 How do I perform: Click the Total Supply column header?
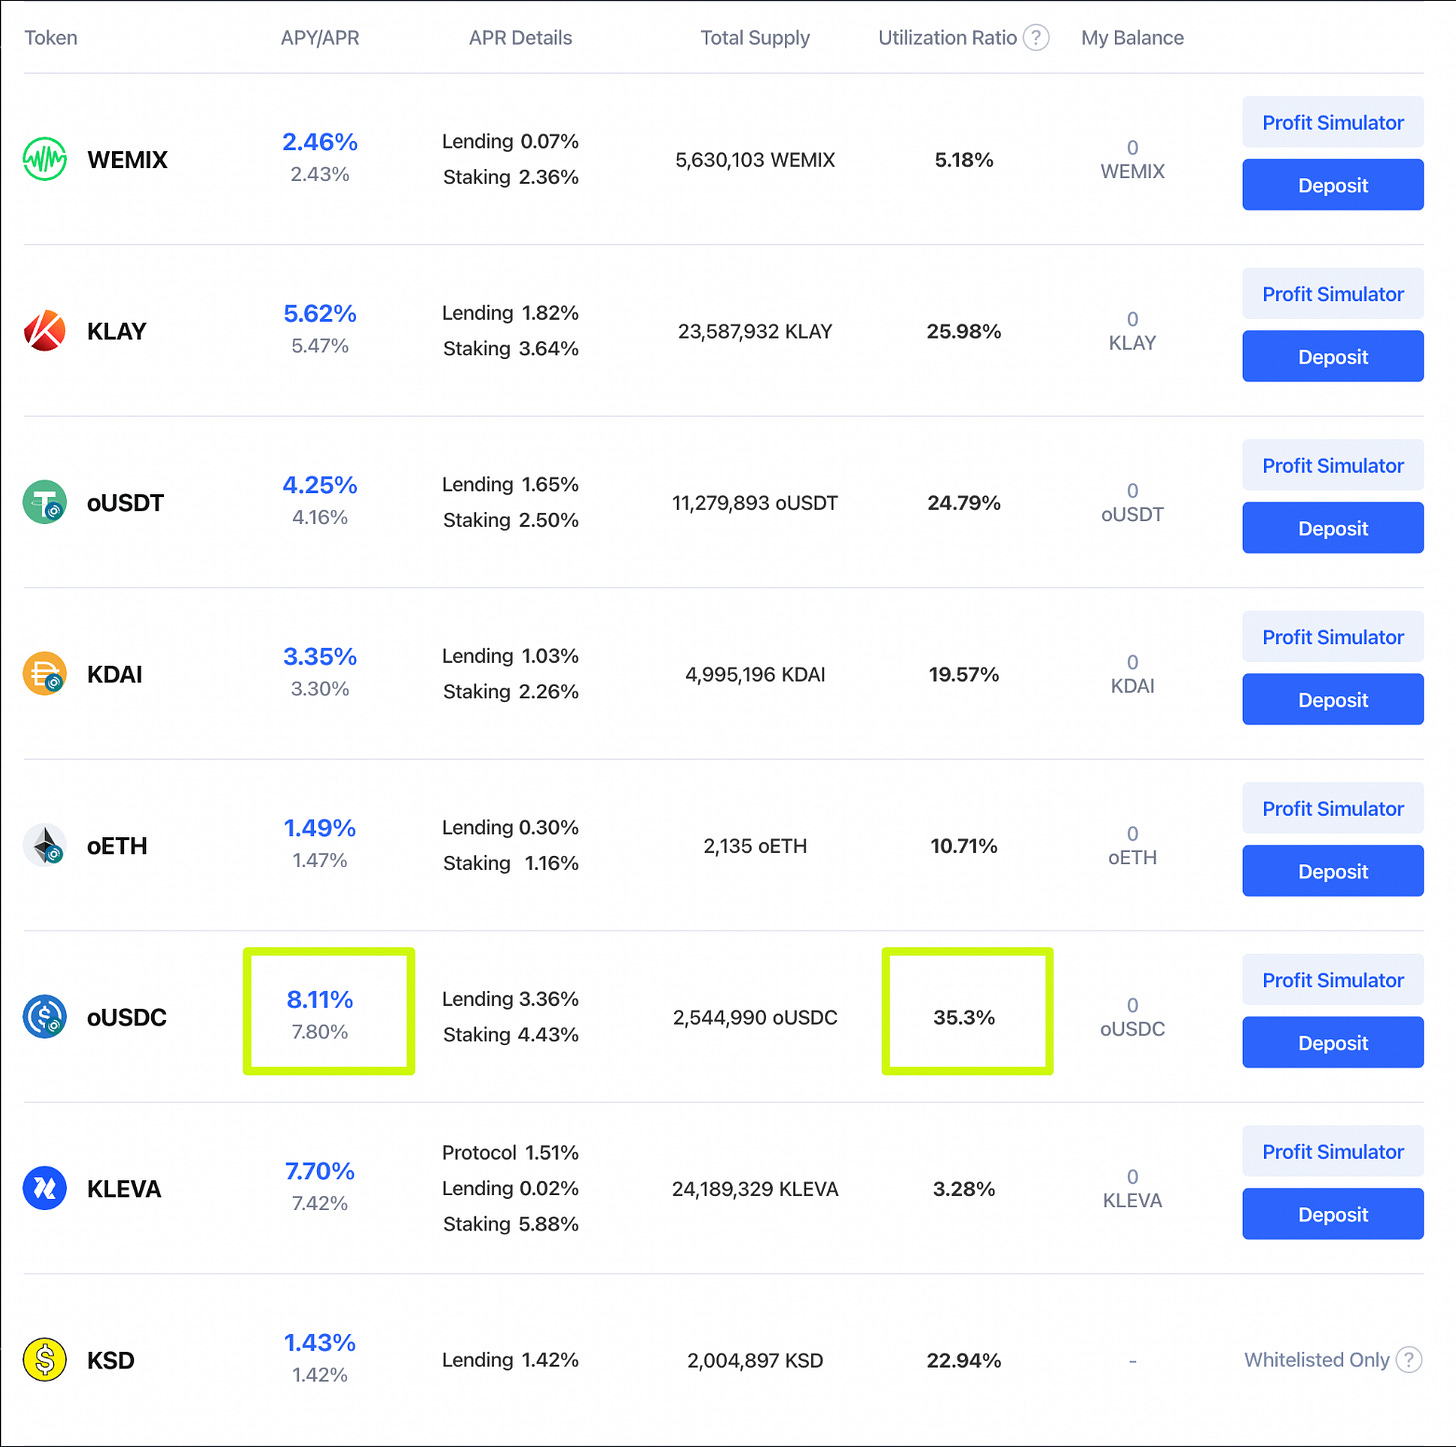pos(755,38)
